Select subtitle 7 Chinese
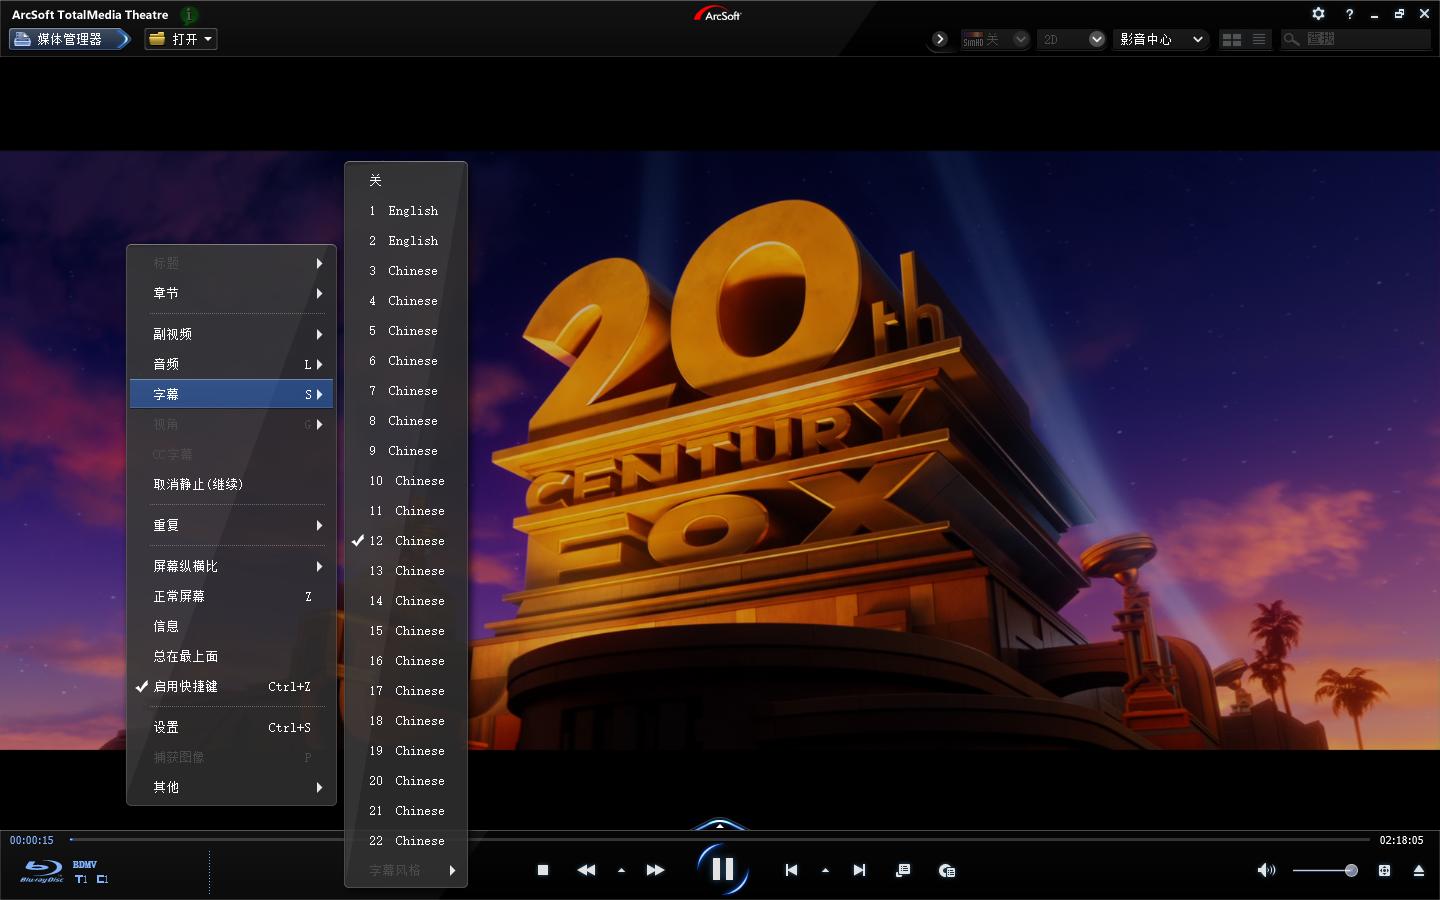Viewport: 1440px width, 900px height. tap(406, 390)
